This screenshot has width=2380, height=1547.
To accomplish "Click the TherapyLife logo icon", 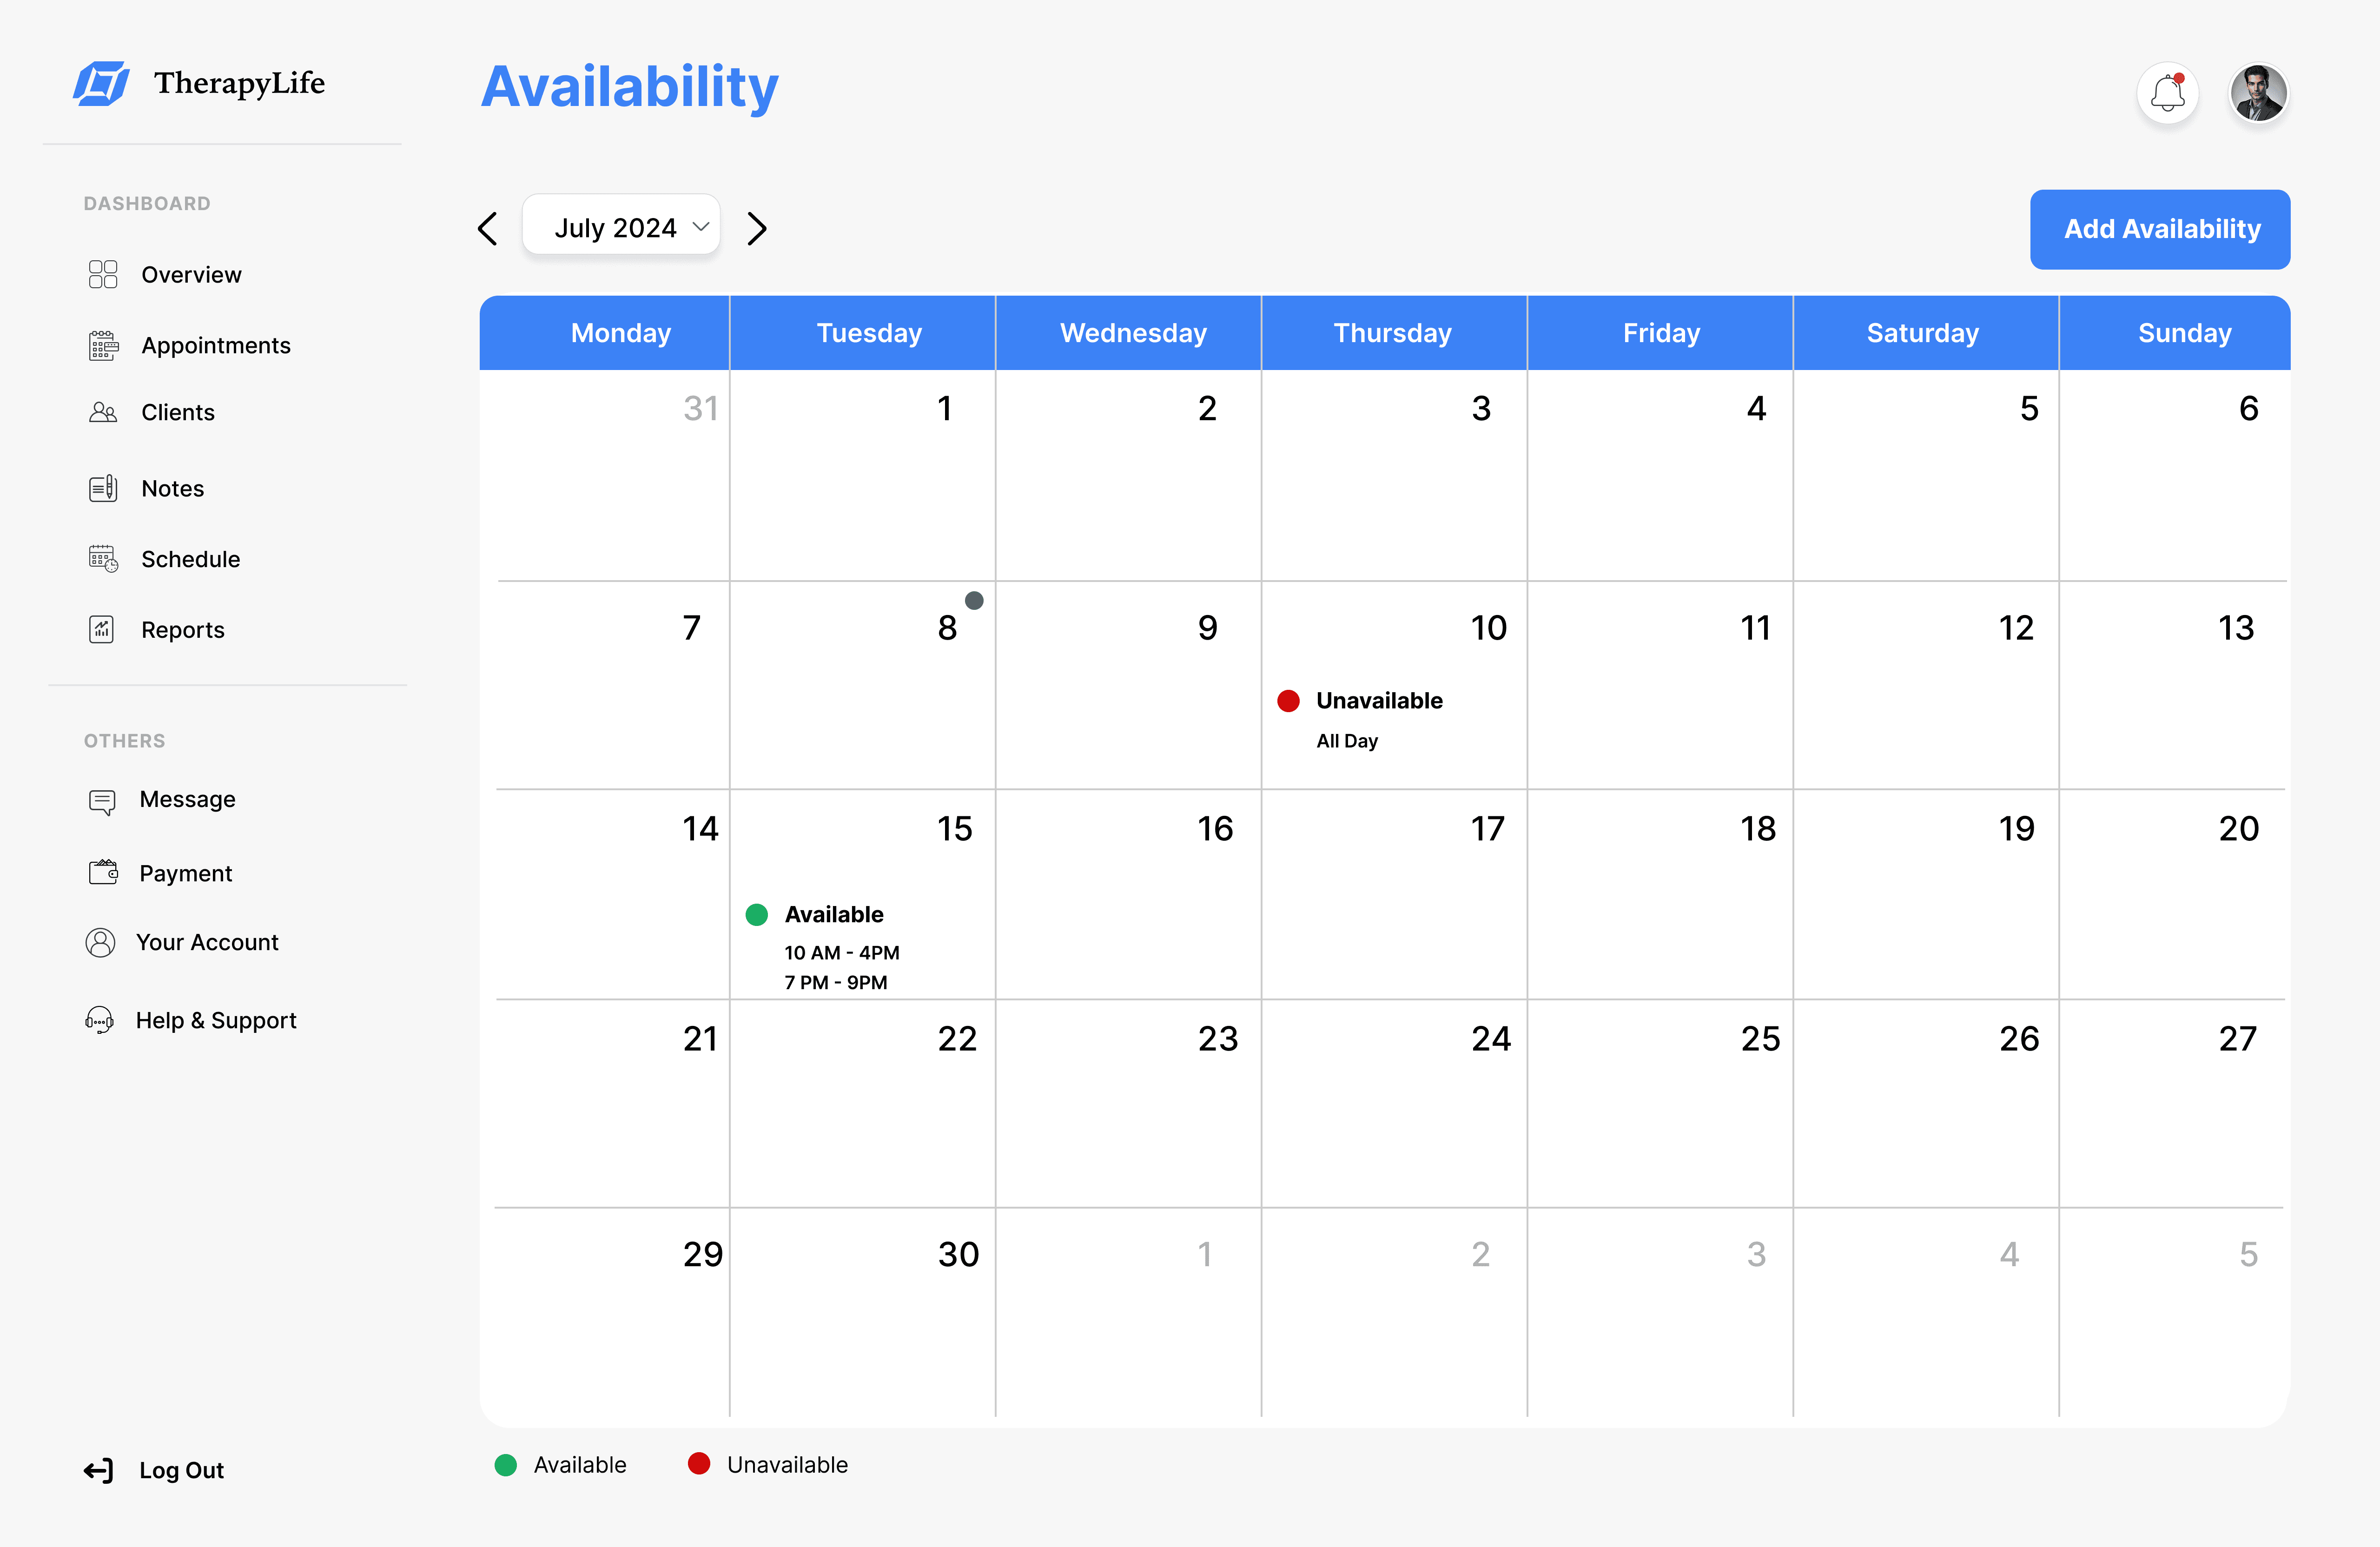I will pos(101,83).
